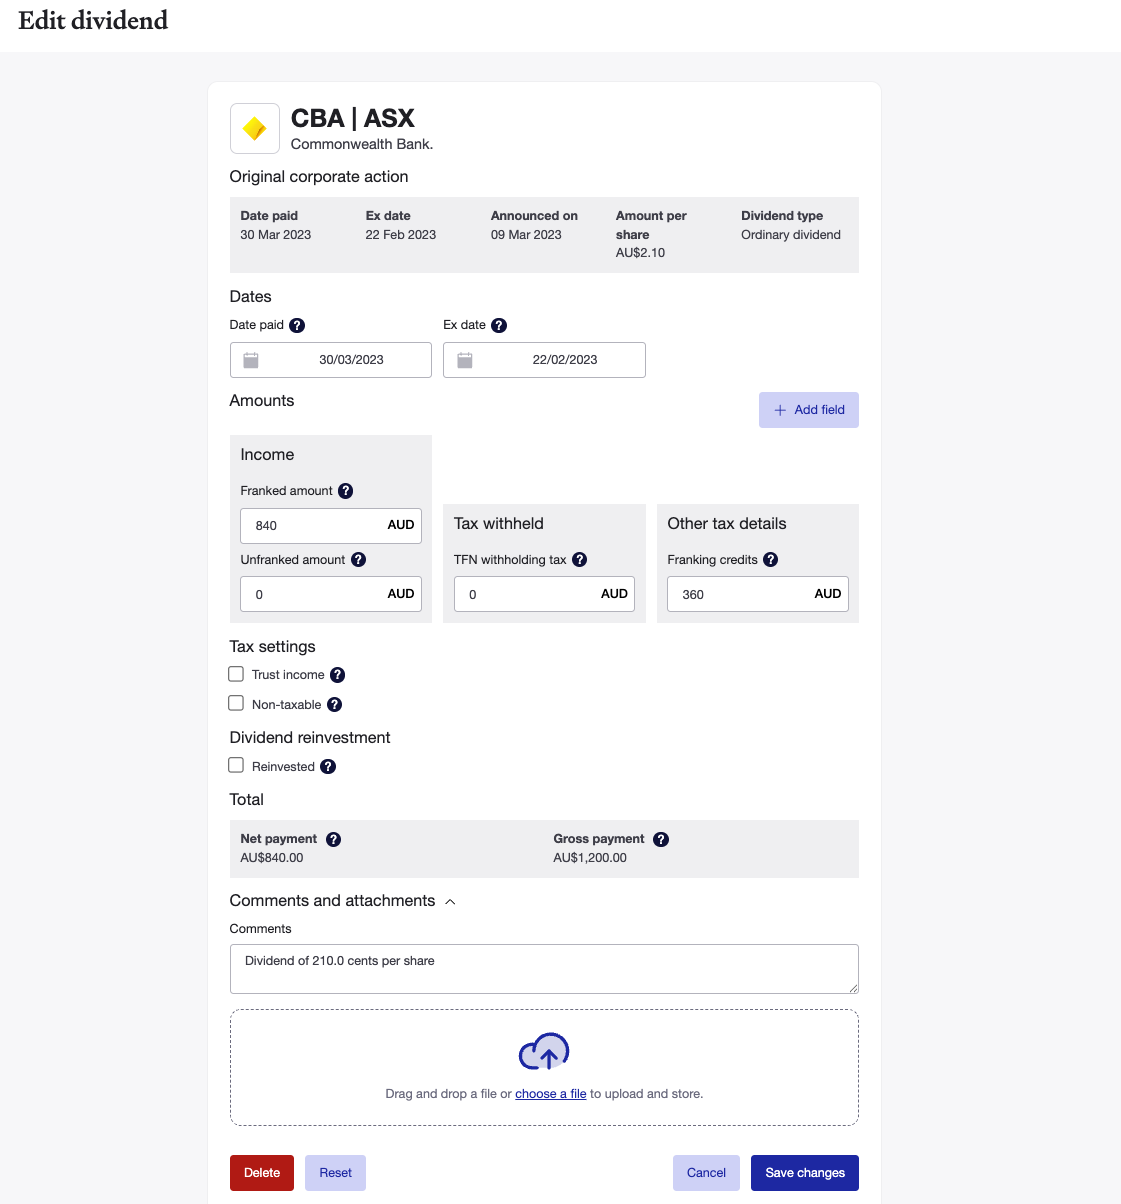Open help icon next to Ex date
The width and height of the screenshot is (1121, 1204).
499,325
